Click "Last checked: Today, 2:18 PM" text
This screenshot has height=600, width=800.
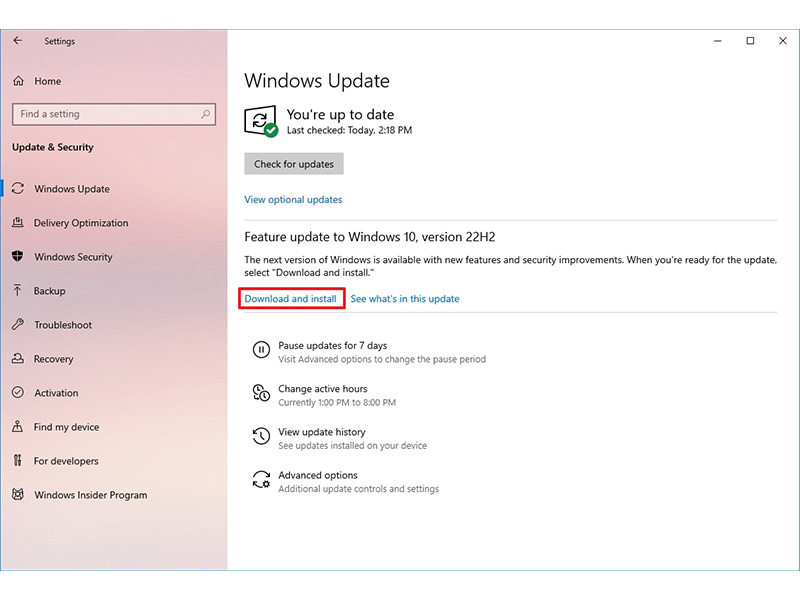349,130
